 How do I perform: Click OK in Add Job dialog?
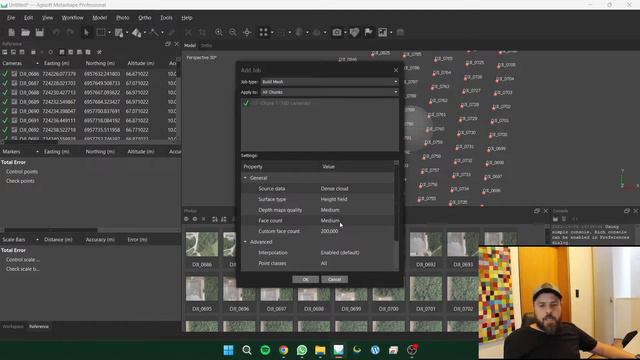tap(305, 280)
